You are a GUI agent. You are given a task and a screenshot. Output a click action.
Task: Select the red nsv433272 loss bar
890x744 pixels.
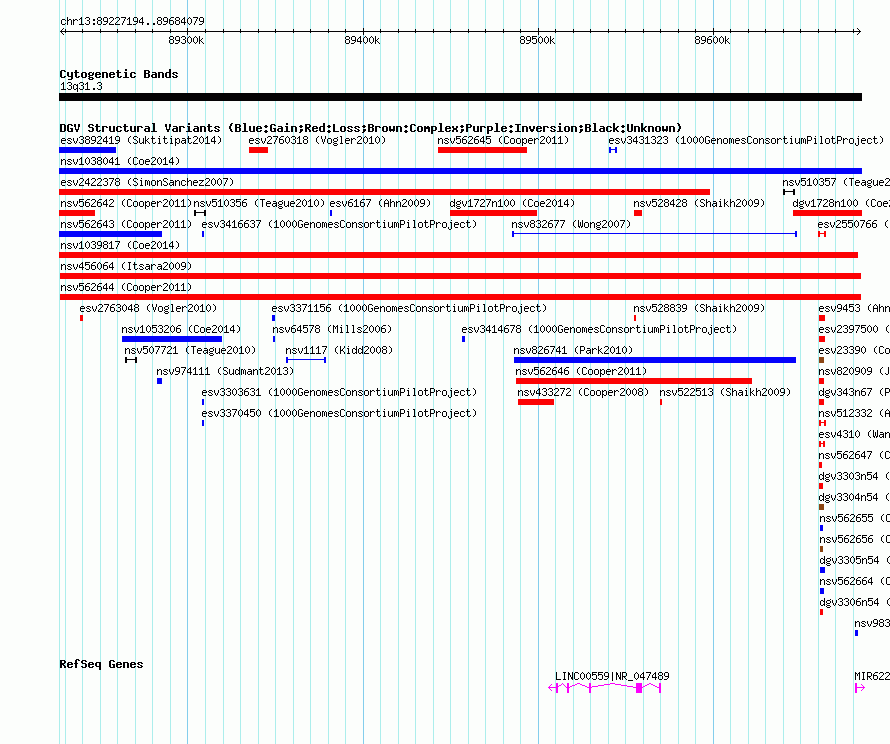[x=536, y=402]
